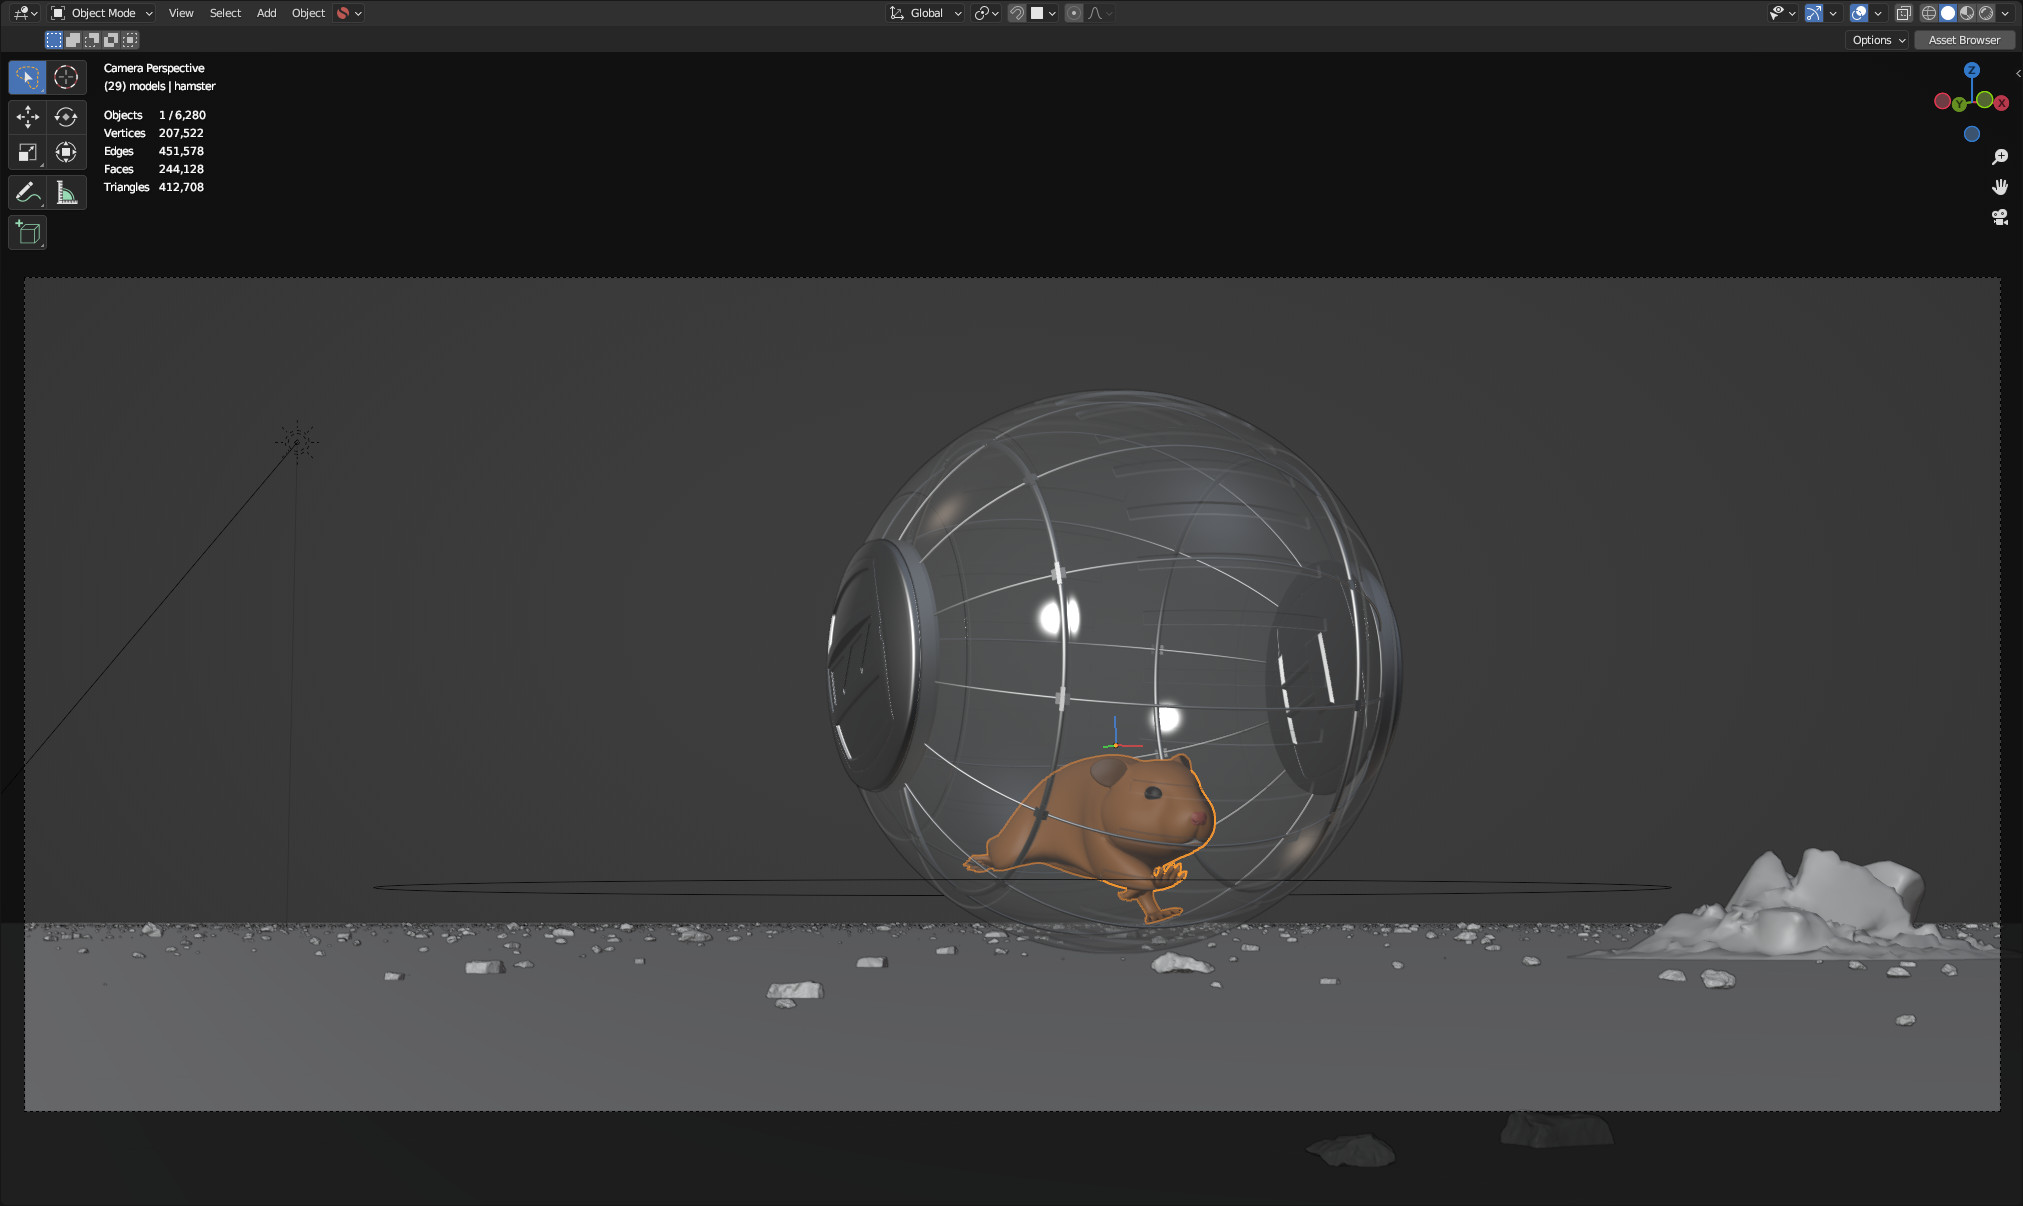Open the Select menu

coord(225,13)
